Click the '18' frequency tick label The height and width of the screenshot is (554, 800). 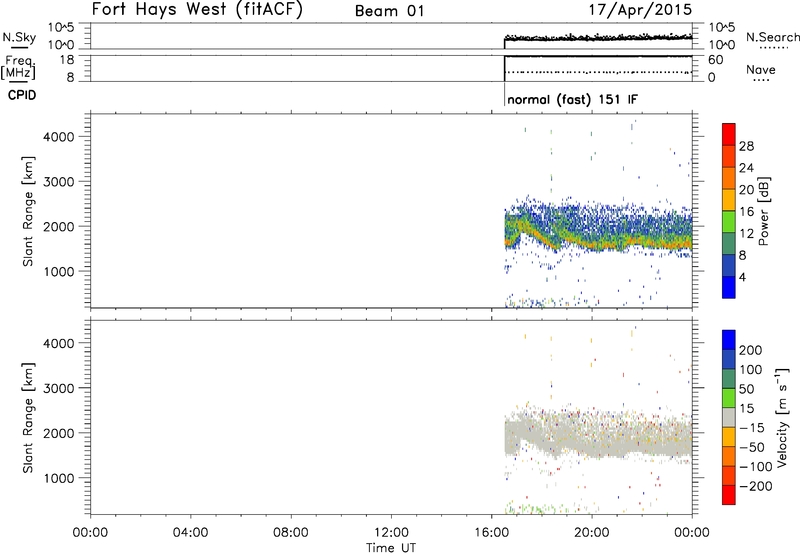(x=66, y=60)
